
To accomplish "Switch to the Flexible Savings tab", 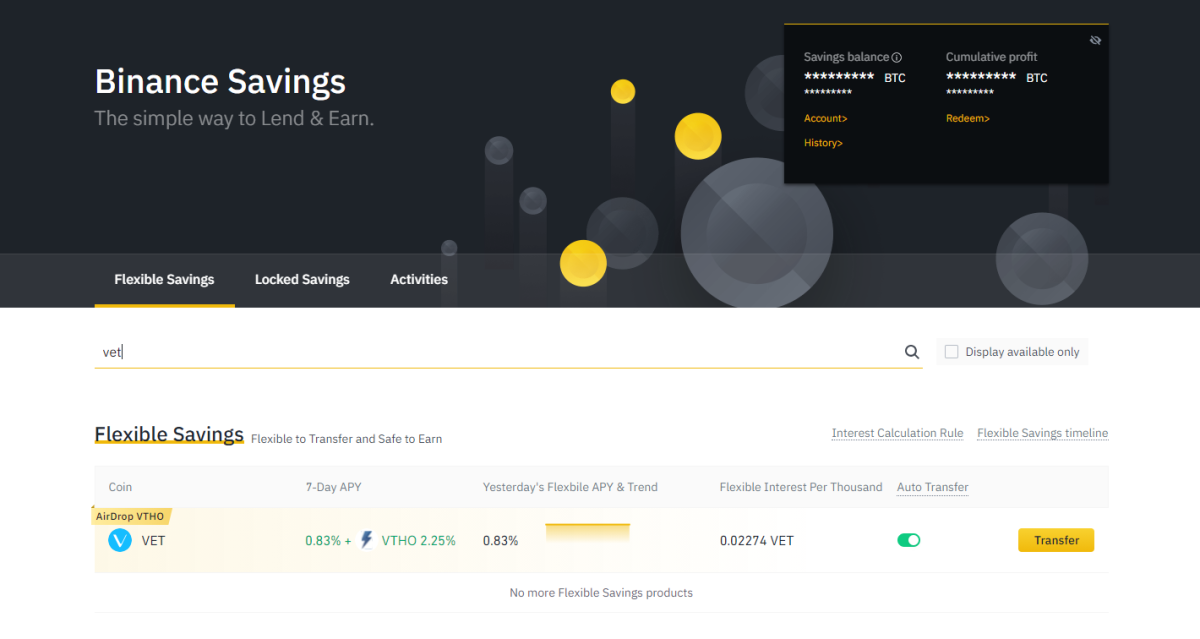I will (164, 279).
